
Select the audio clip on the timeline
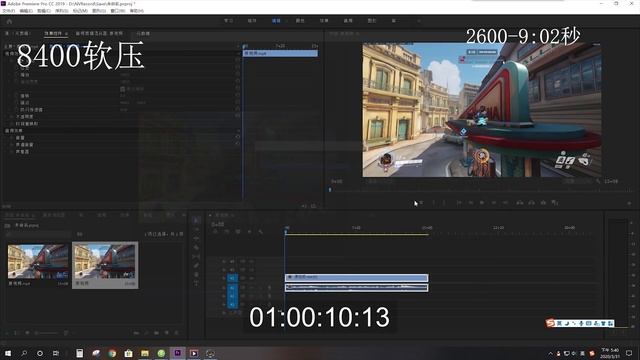tap(356, 288)
